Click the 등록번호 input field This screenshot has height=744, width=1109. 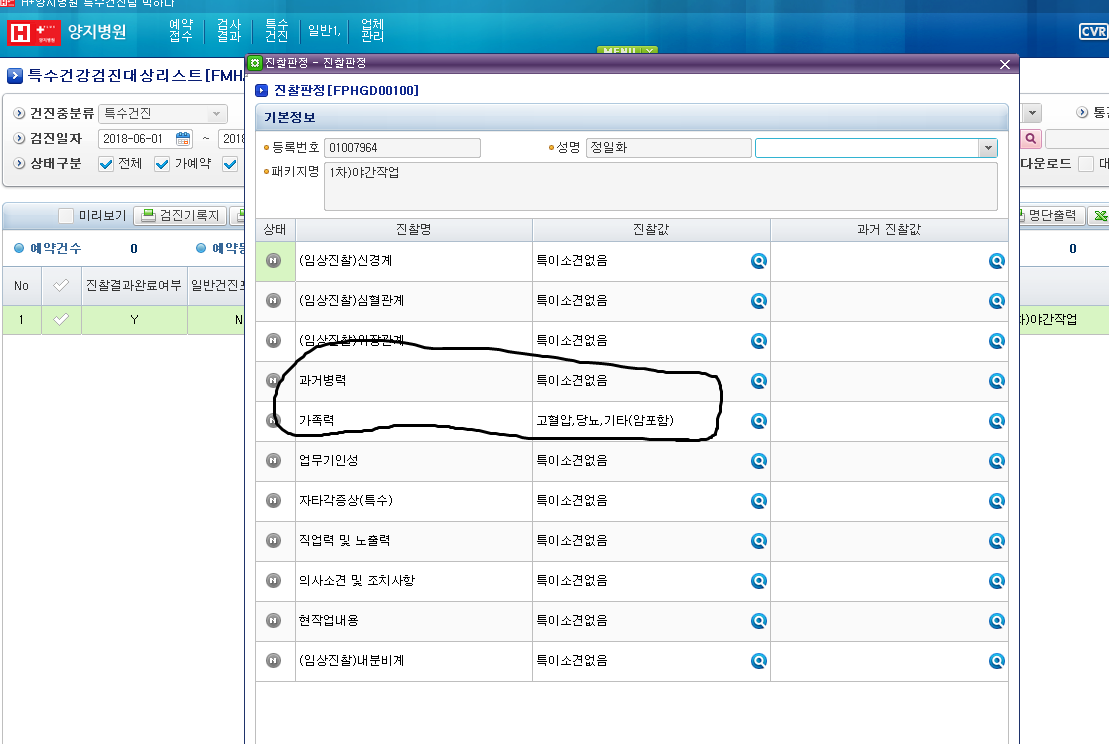[402, 148]
